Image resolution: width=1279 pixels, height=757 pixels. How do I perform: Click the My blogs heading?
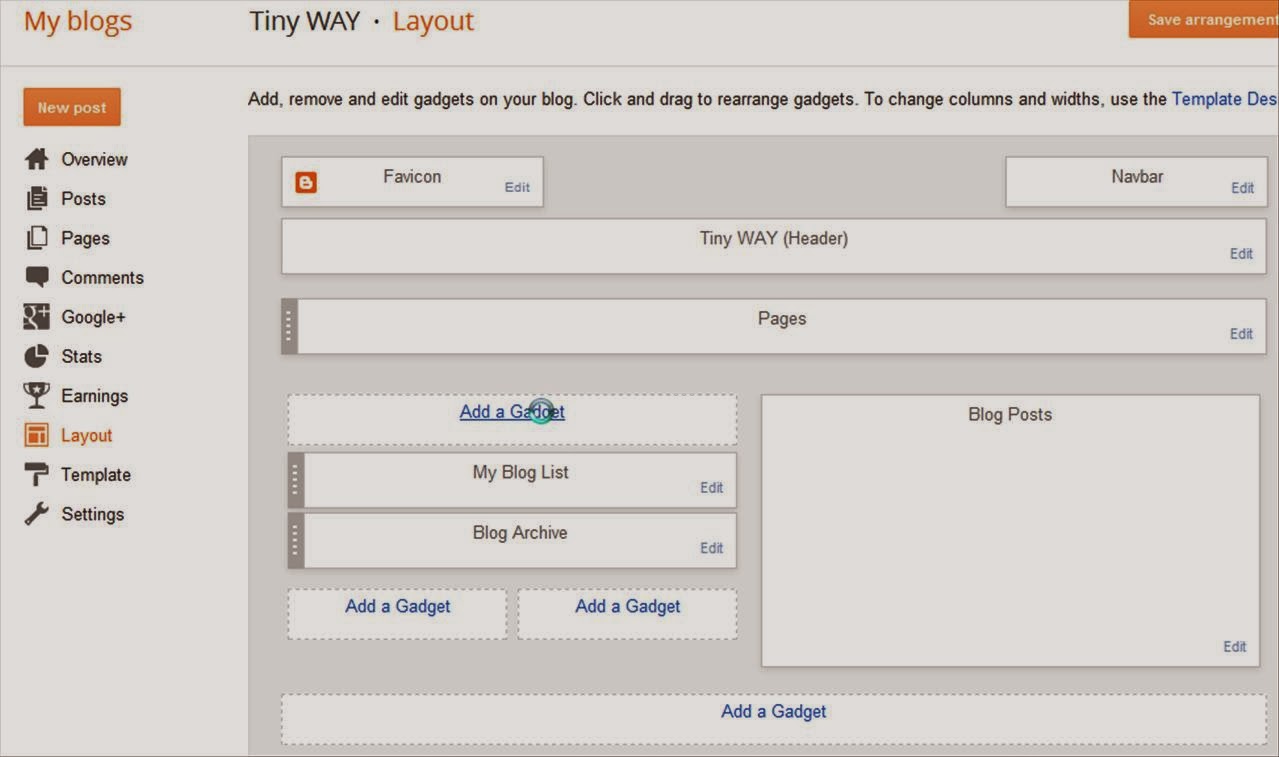(x=77, y=20)
